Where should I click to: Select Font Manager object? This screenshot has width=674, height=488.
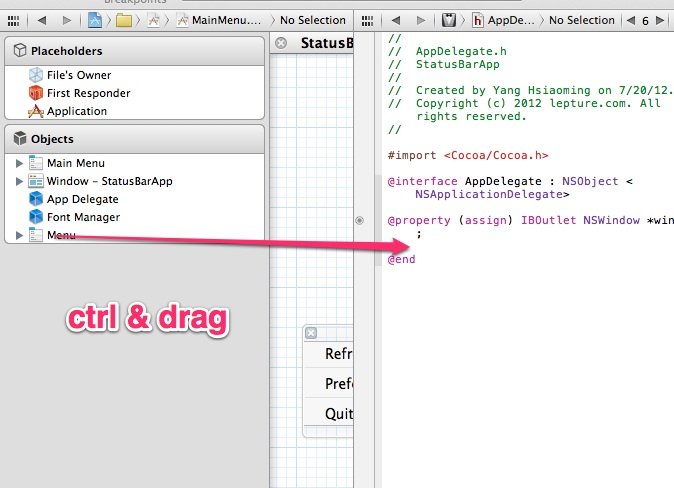point(135,217)
